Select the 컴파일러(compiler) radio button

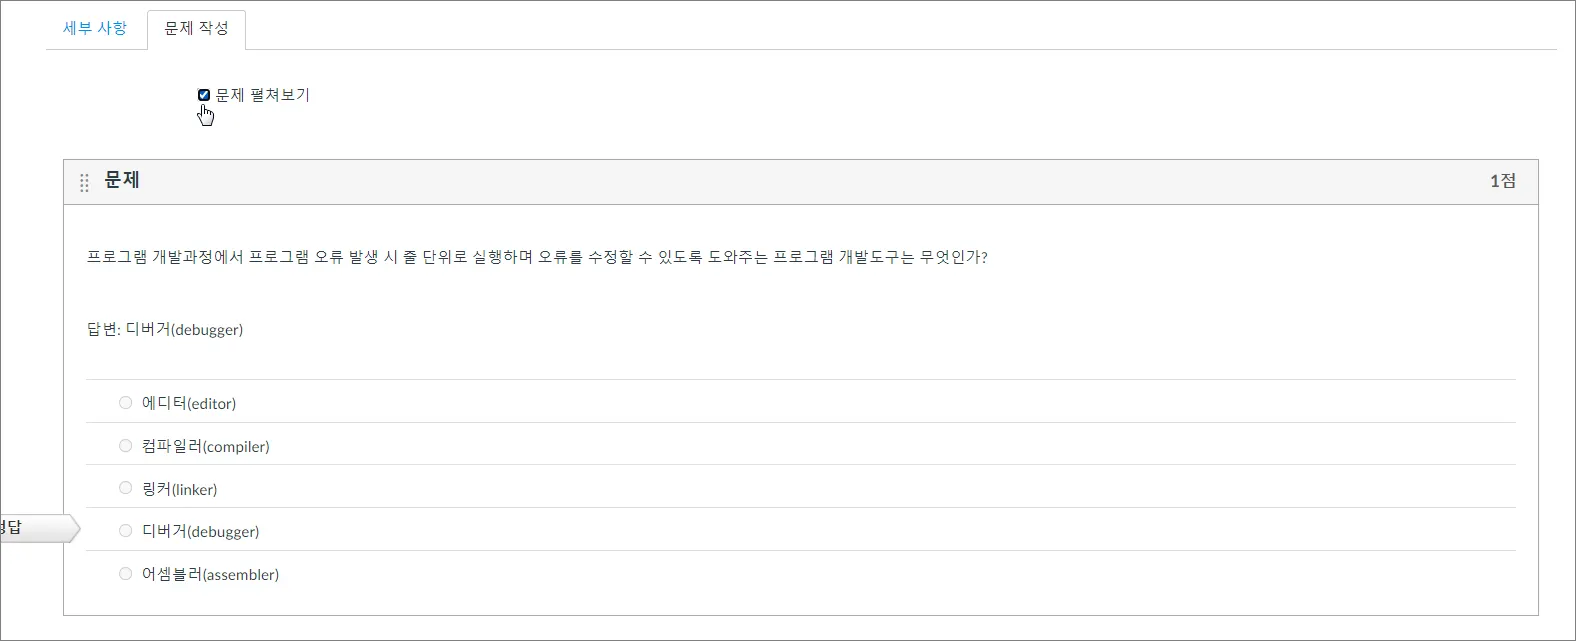[125, 445]
